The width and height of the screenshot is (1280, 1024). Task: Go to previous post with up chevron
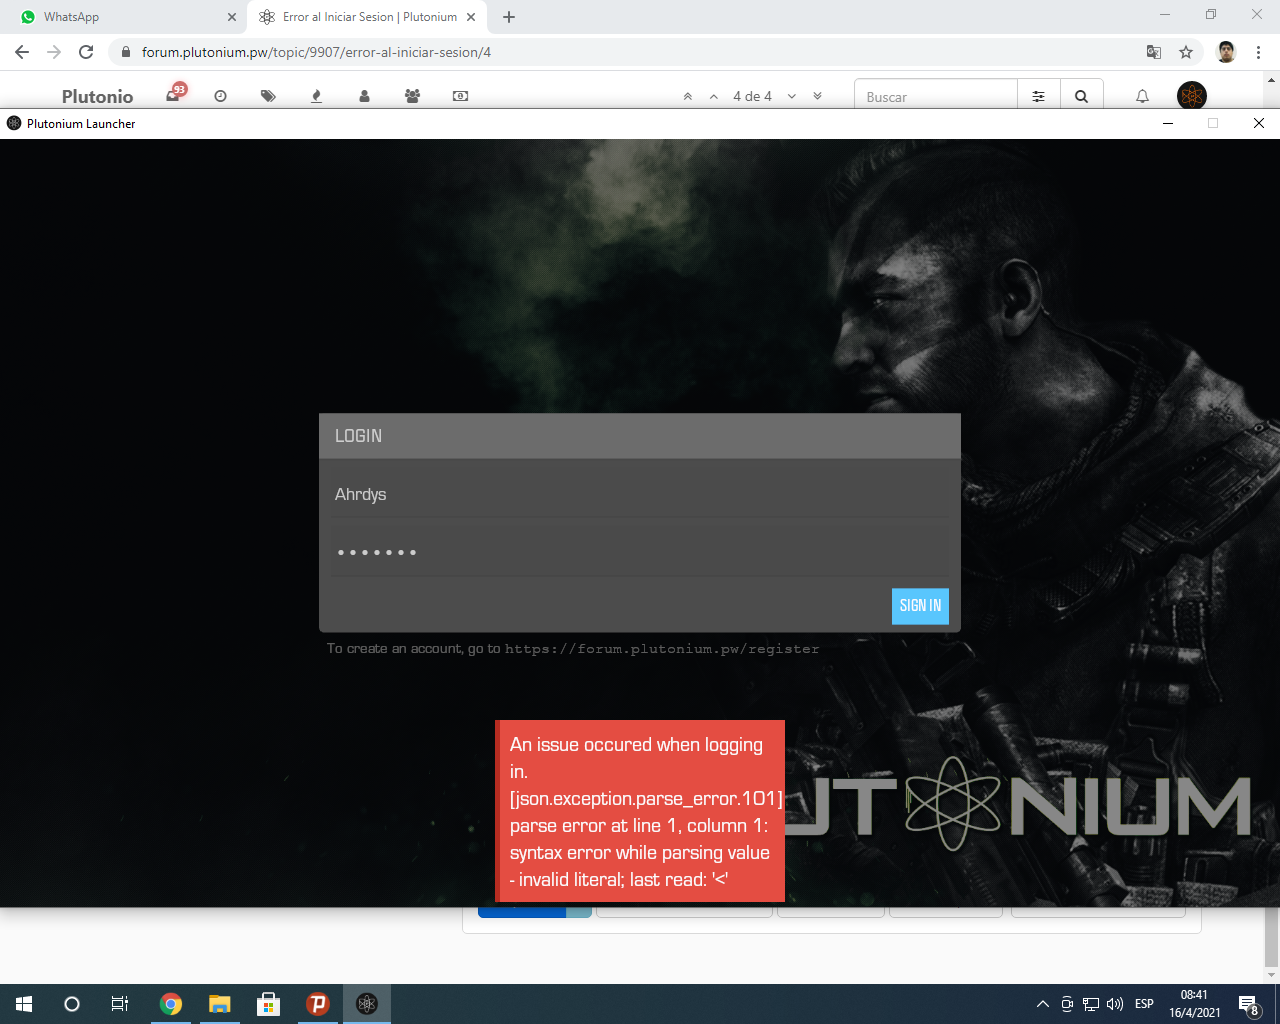click(714, 97)
